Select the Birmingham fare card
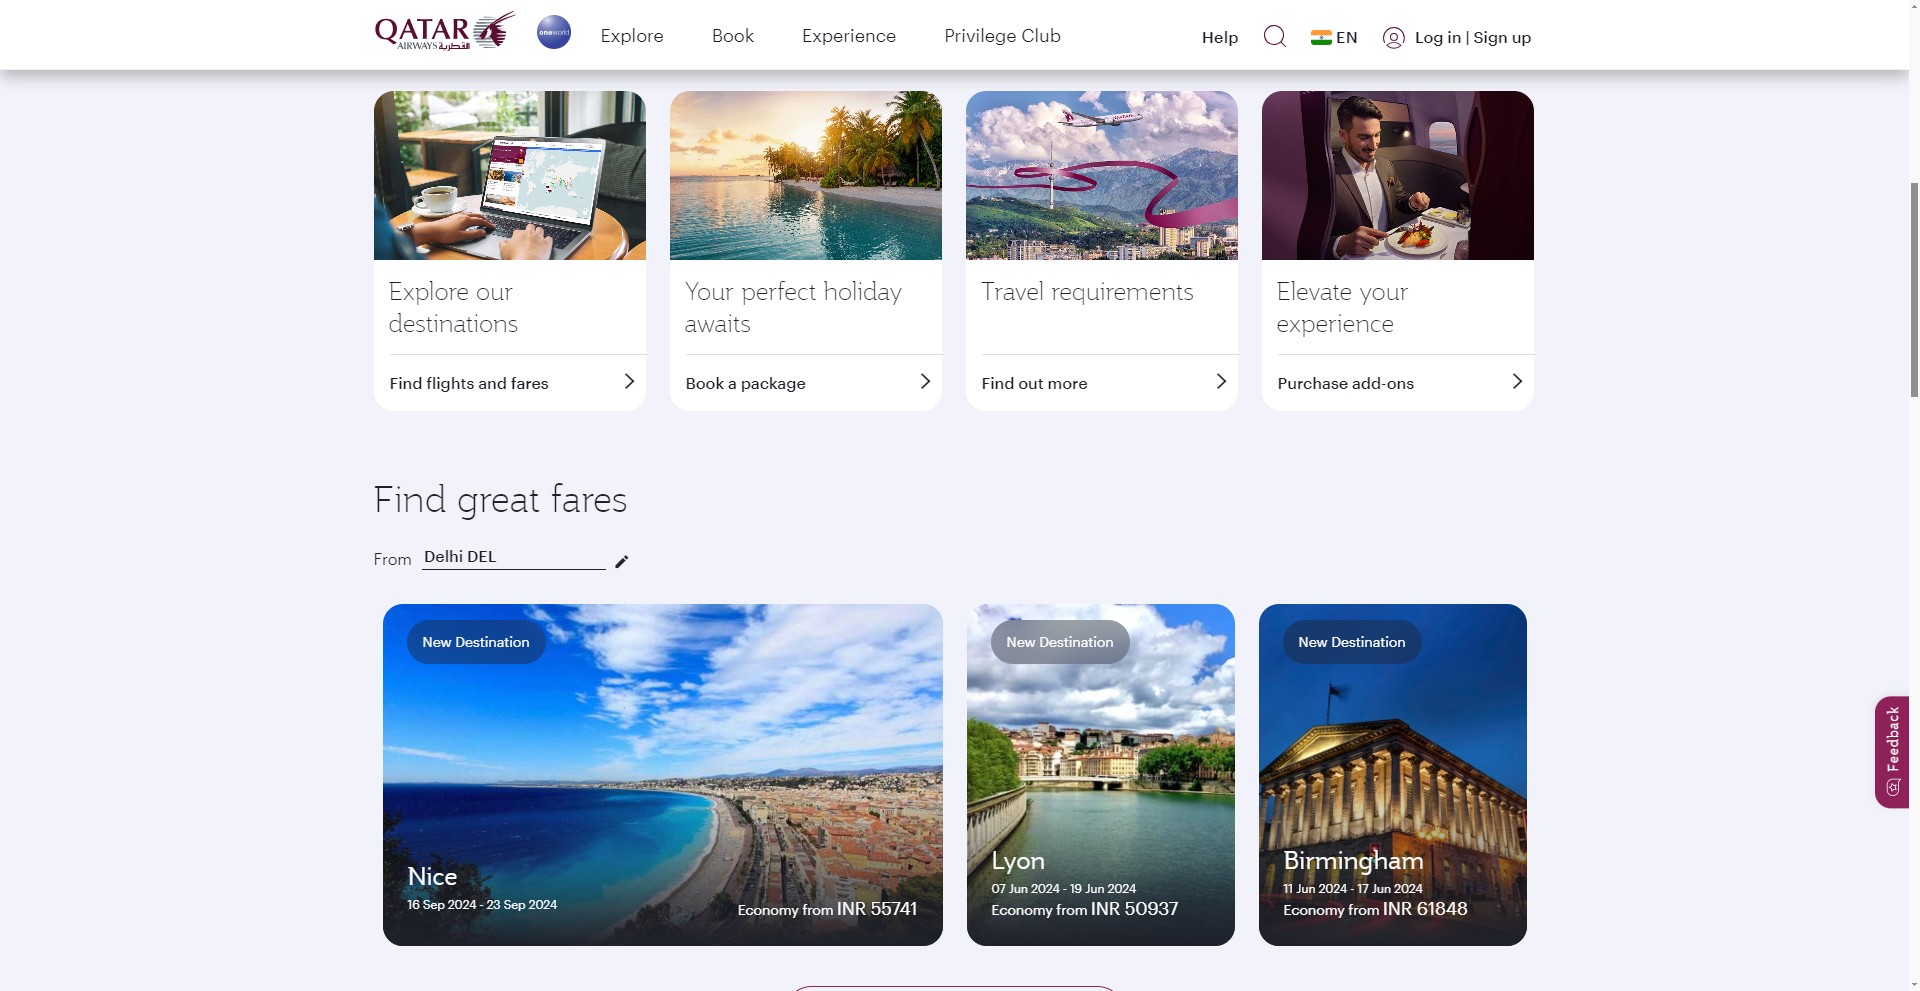The width and height of the screenshot is (1920, 991). click(x=1392, y=775)
